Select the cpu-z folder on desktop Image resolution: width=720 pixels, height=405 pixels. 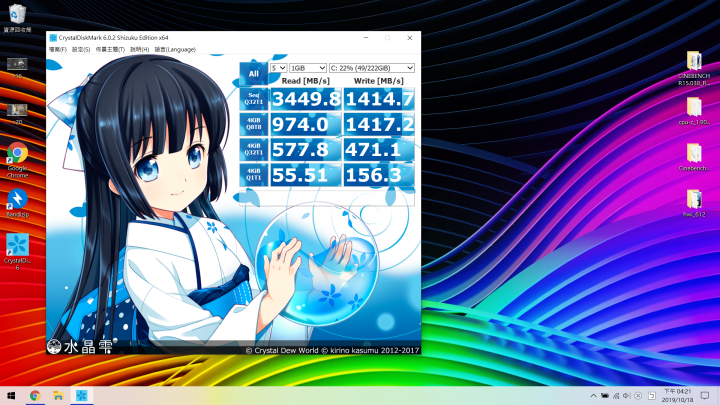694,111
